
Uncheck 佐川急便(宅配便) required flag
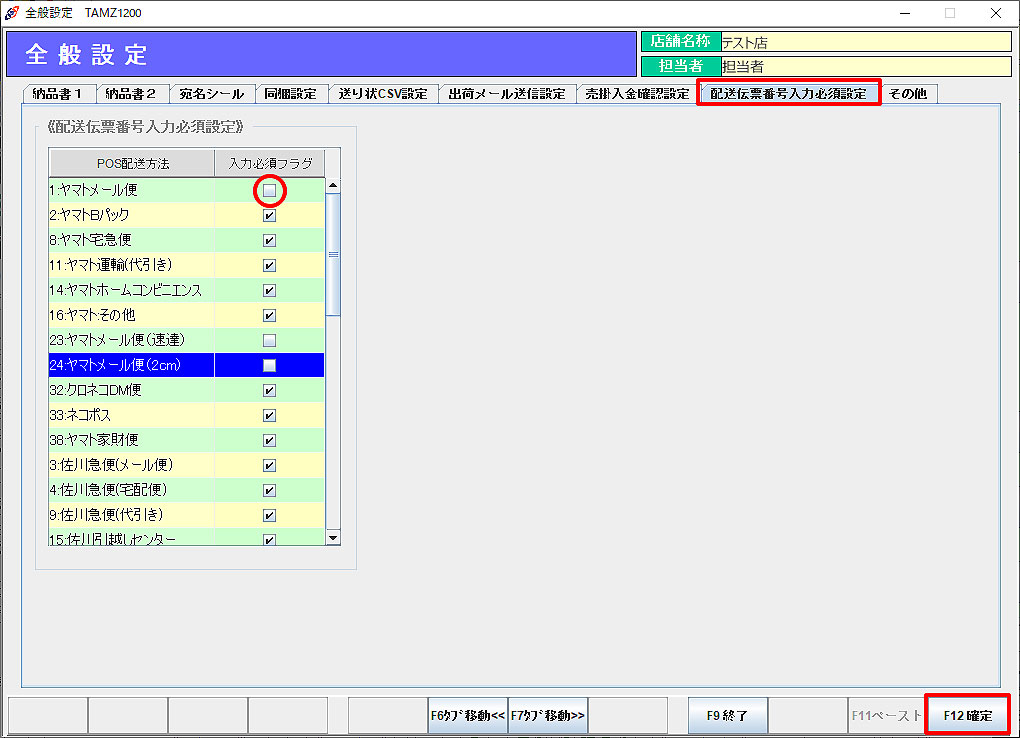(269, 490)
